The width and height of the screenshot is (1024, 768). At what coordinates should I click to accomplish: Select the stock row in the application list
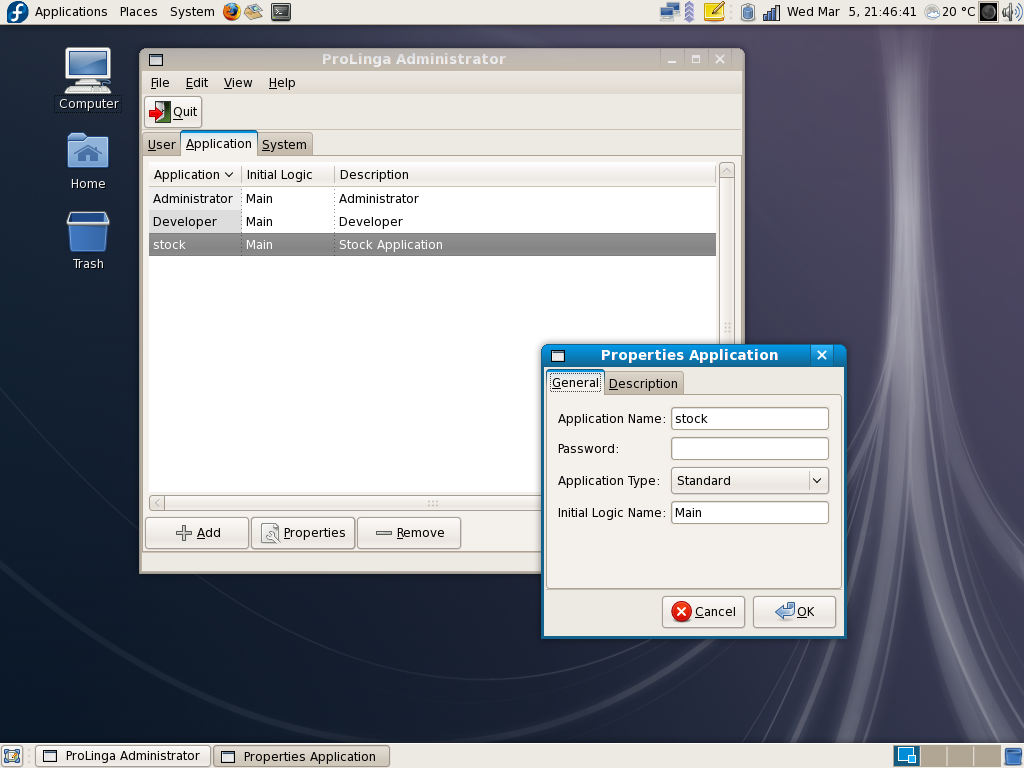(x=432, y=245)
